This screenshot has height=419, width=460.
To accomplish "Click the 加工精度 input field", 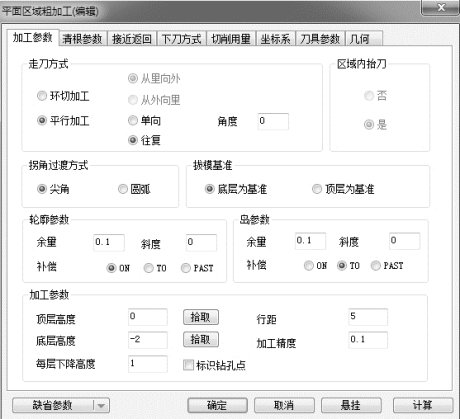I will [368, 340].
